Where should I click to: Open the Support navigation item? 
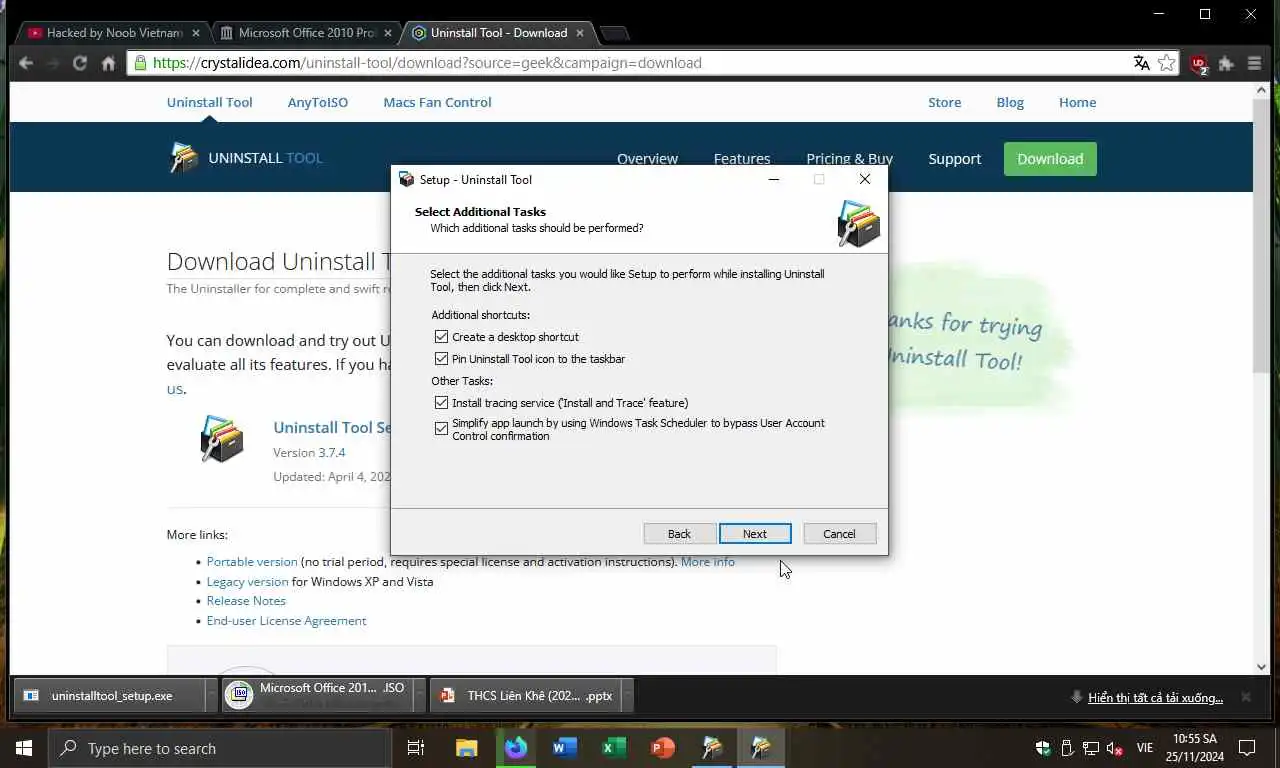coord(954,159)
